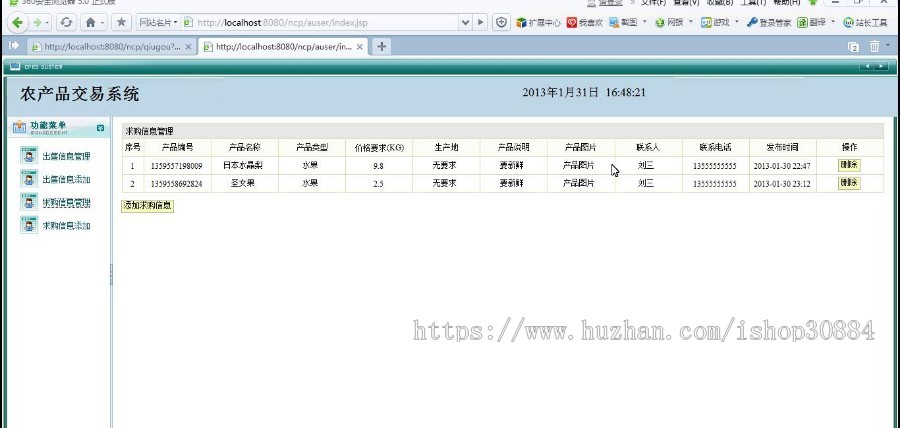Click the publish time 2013-01-30 23:12
The width and height of the screenshot is (900, 428).
(x=782, y=184)
